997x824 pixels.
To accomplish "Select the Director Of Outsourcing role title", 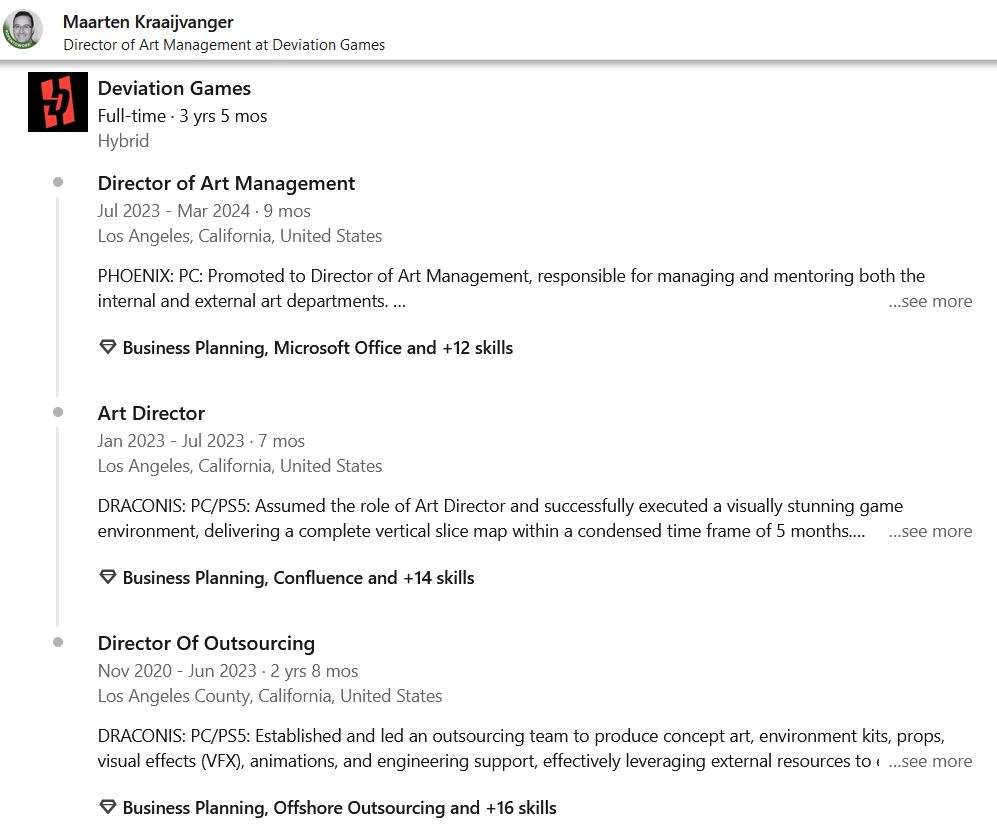I will 206,643.
